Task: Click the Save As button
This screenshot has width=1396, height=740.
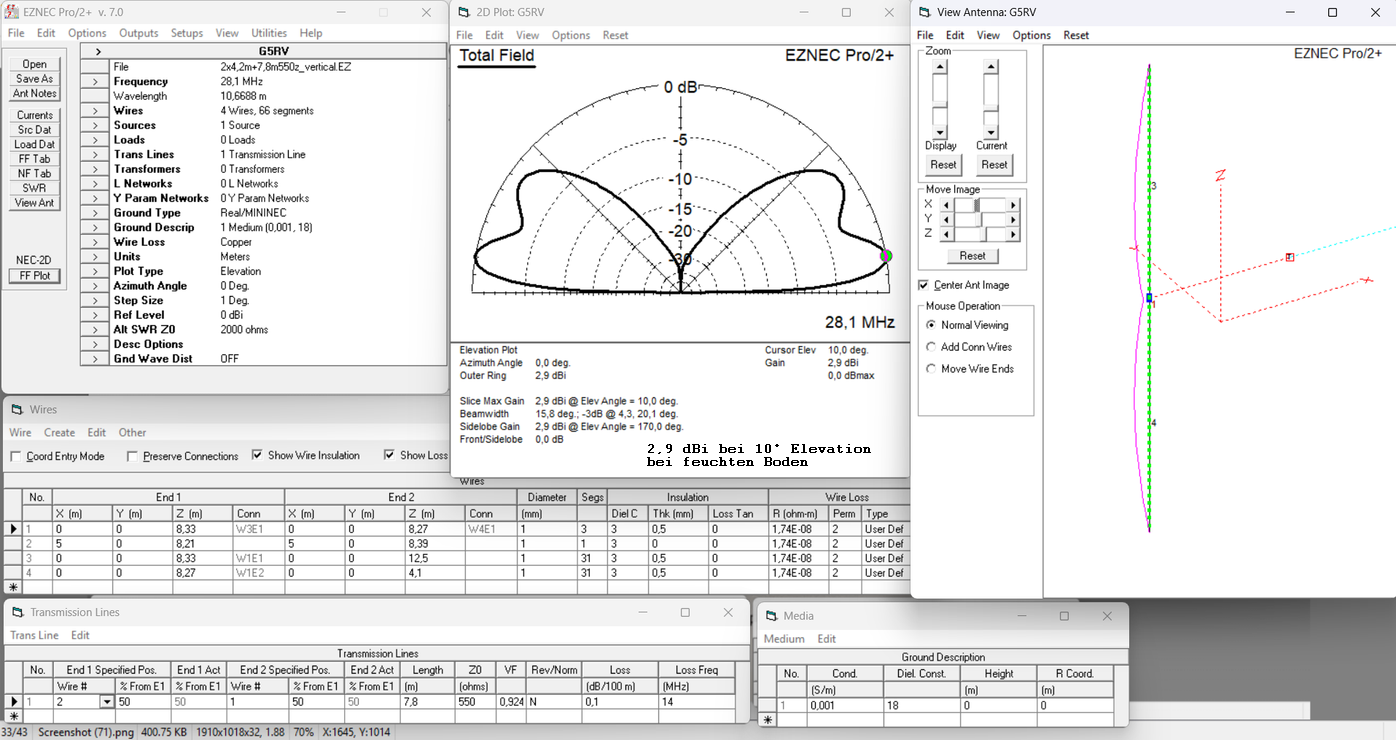Action: point(35,79)
